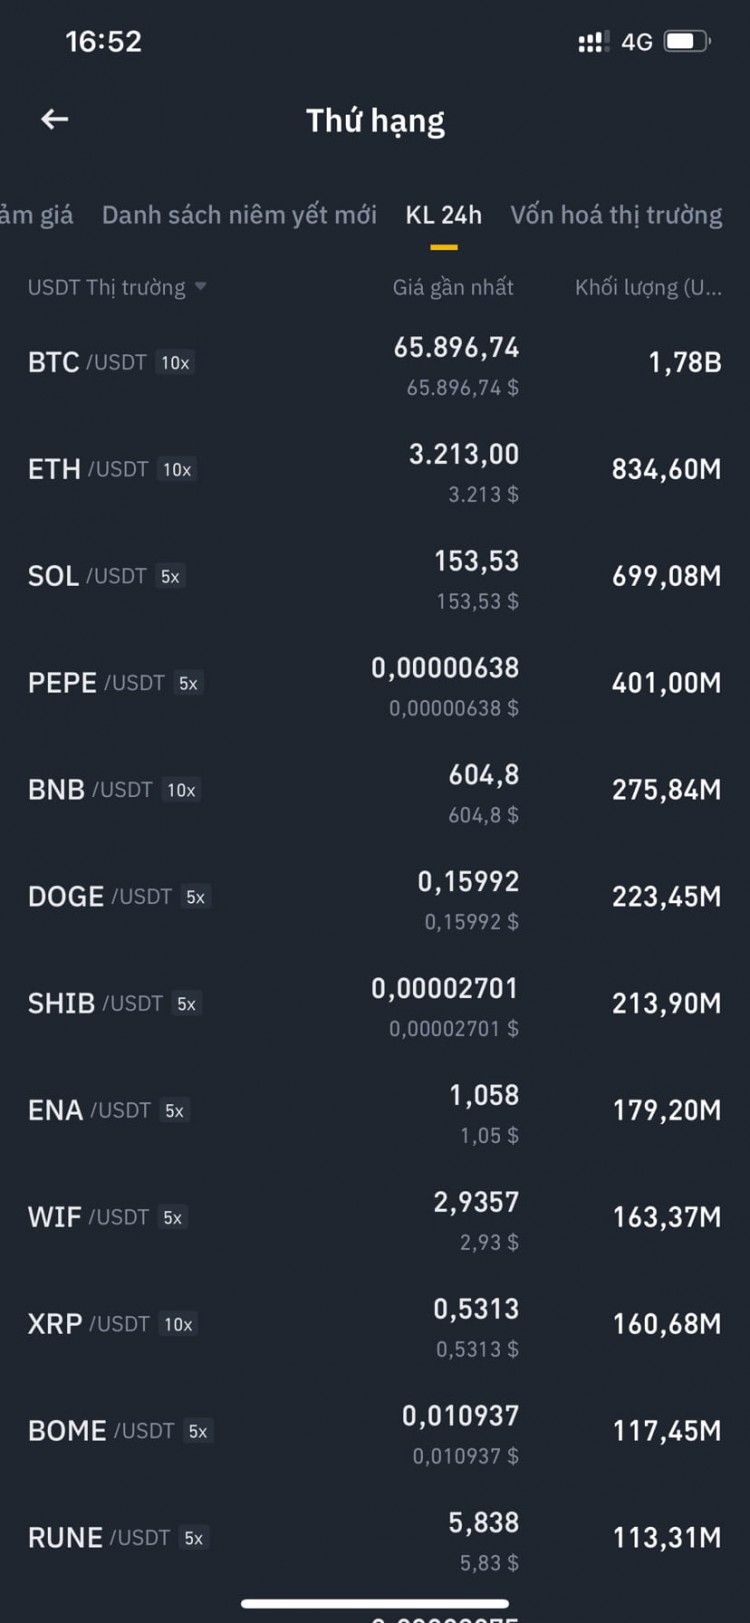The height and width of the screenshot is (1623, 750).
Task: Switch to Vốn hoá thị trường tab
Action: point(616,215)
